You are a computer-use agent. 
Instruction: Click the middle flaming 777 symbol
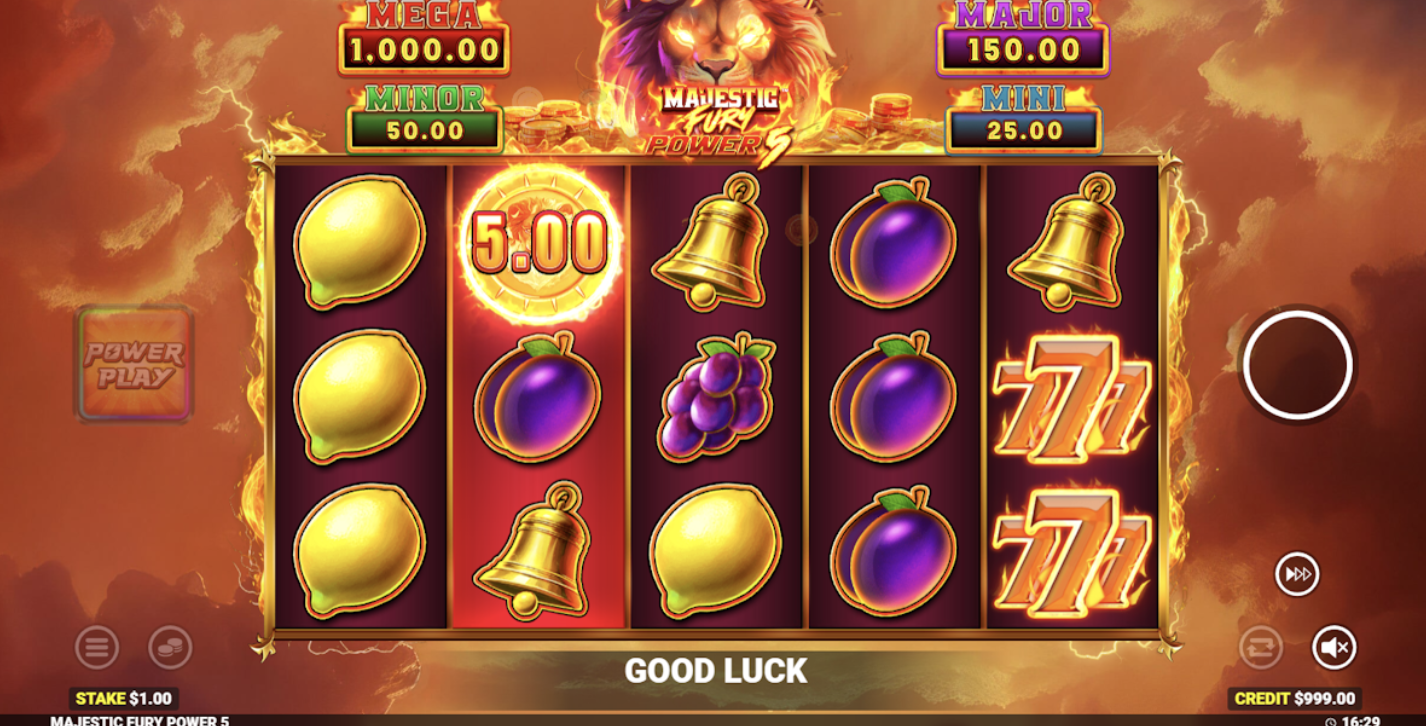click(1072, 399)
